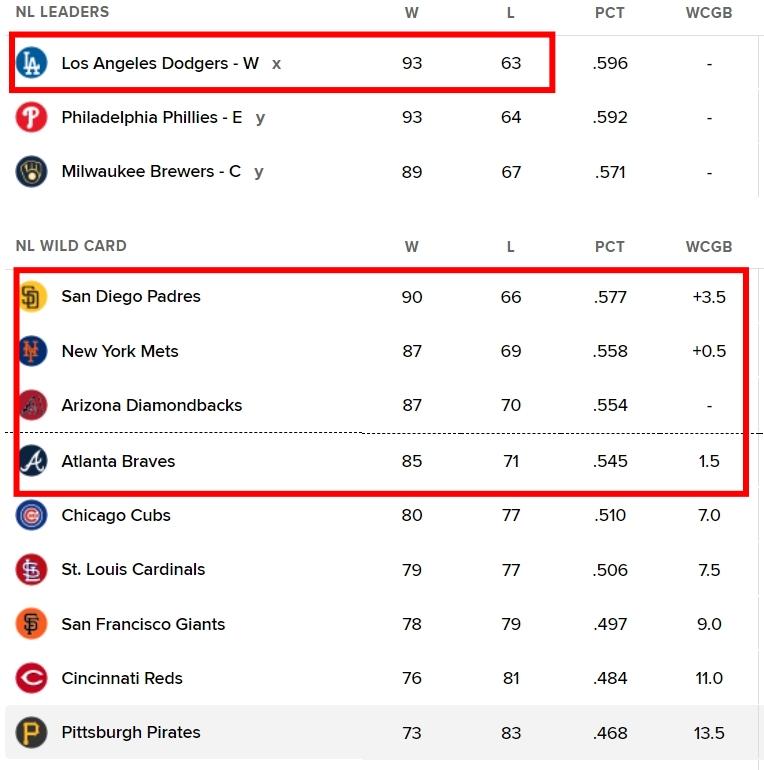
Task: Click the W column header in NL Wild Card
Action: click(x=412, y=246)
